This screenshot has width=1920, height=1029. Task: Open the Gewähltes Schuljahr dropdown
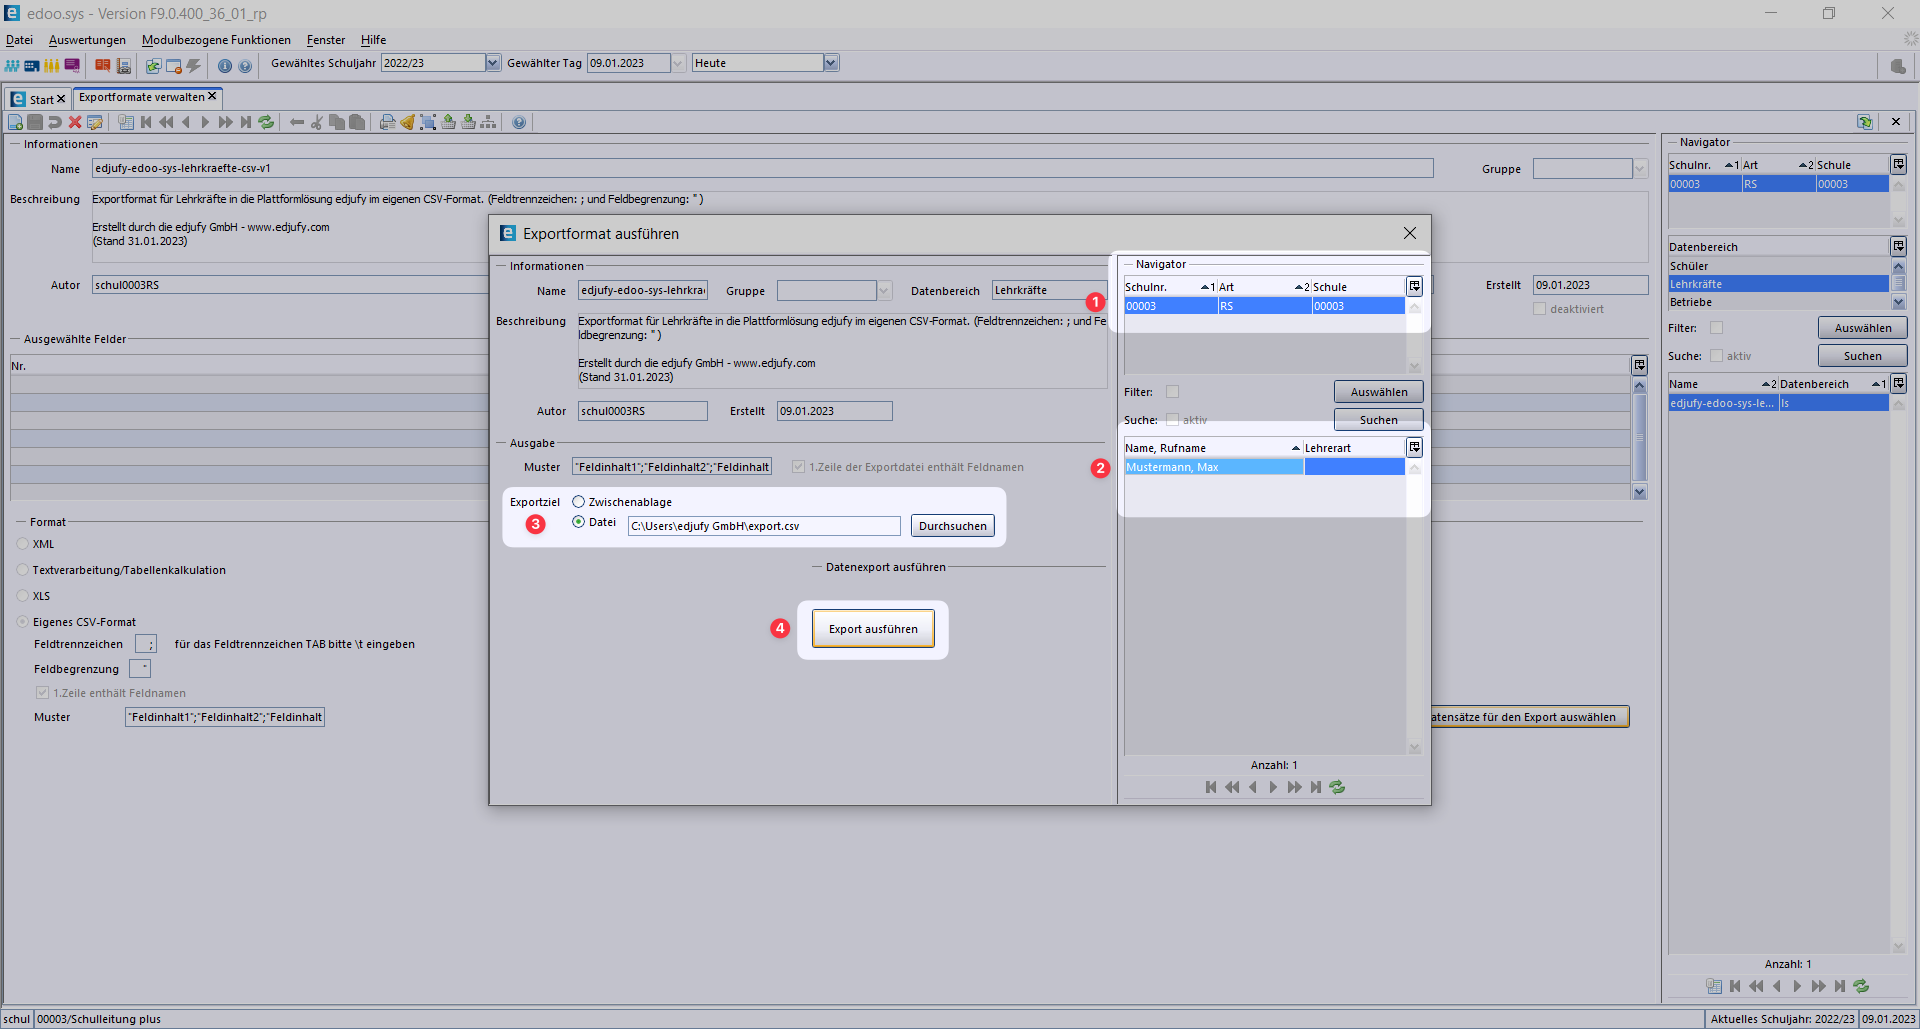pyautogui.click(x=492, y=63)
